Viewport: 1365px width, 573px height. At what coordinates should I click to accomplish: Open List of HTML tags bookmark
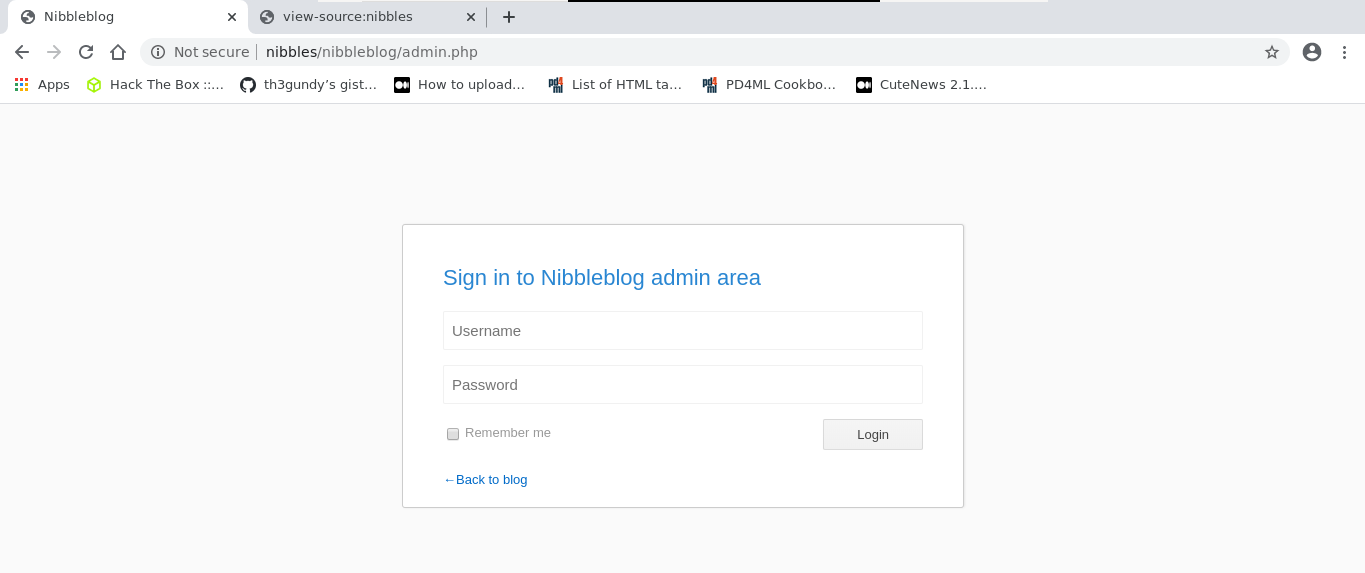click(x=616, y=85)
